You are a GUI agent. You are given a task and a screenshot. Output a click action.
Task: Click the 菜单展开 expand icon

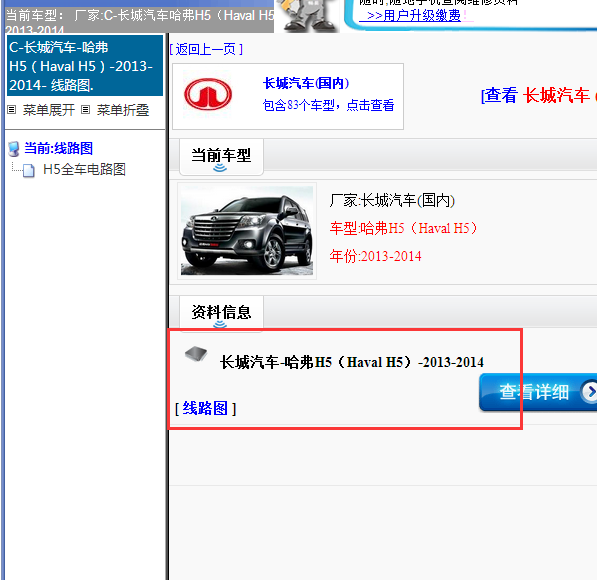(11, 110)
